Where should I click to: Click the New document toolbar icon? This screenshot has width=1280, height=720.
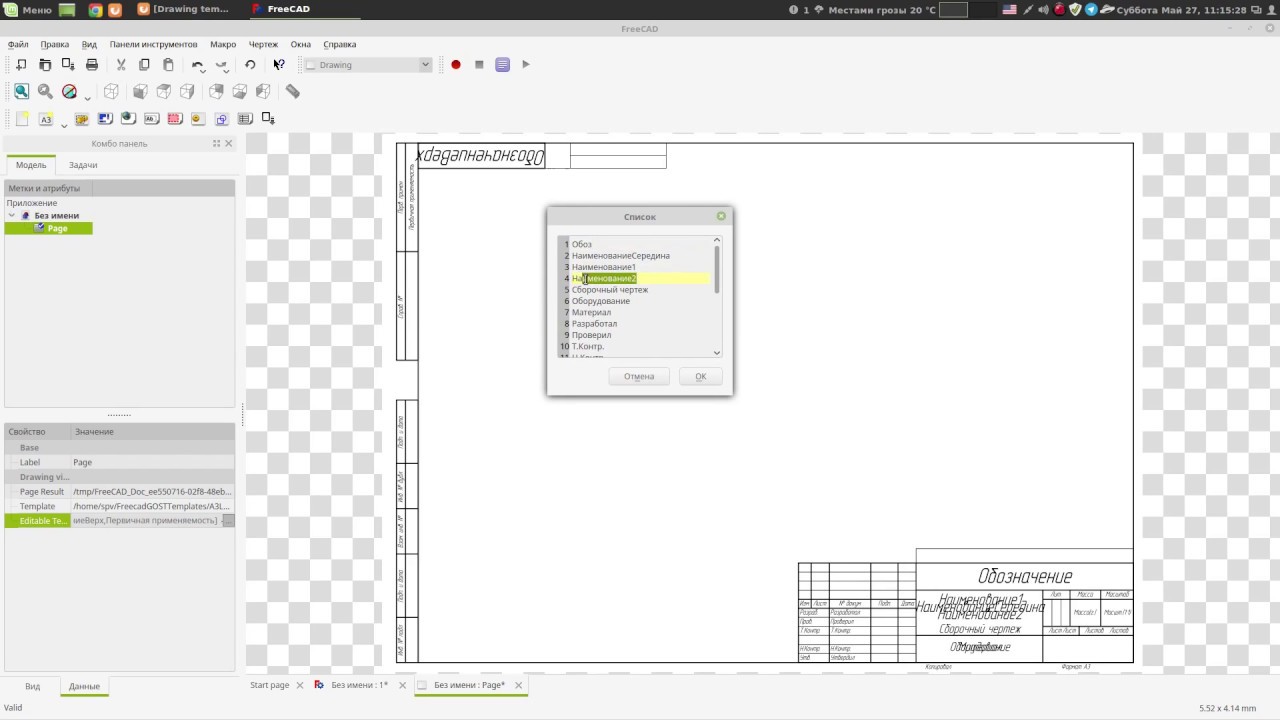coord(21,64)
